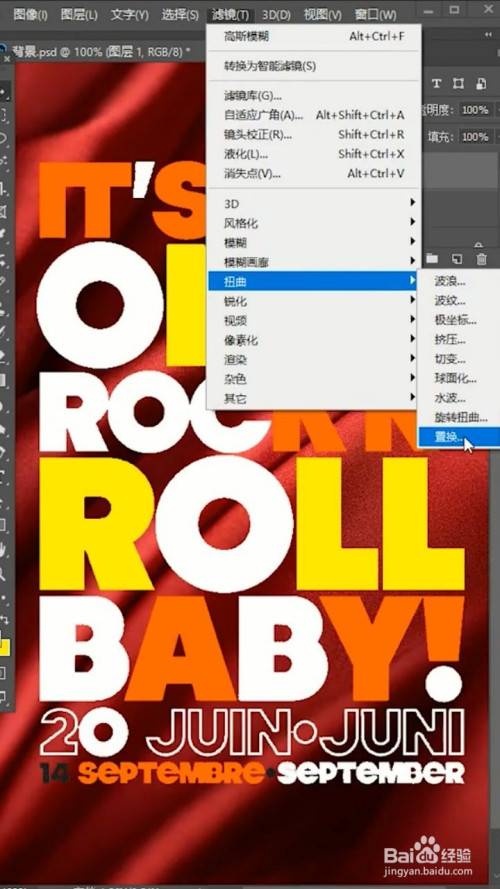The image size is (500, 889).
Task: Open the 窗口(W) menu
Action: pyautogui.click(x=375, y=14)
